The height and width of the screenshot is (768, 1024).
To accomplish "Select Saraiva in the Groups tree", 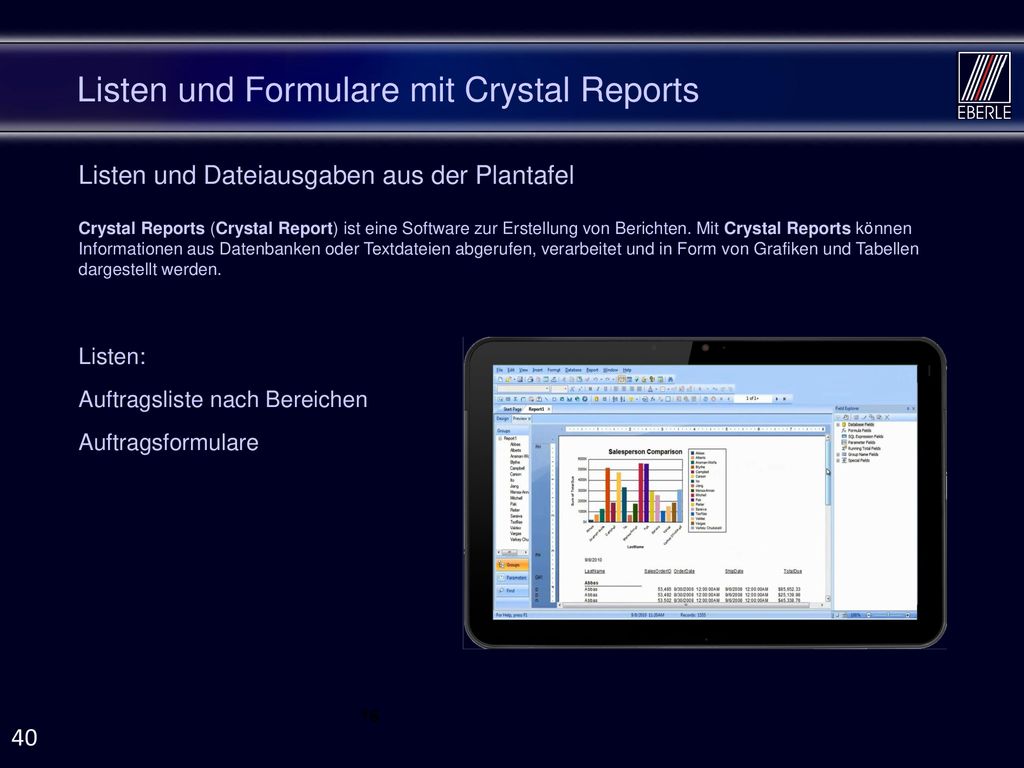I will (516, 516).
